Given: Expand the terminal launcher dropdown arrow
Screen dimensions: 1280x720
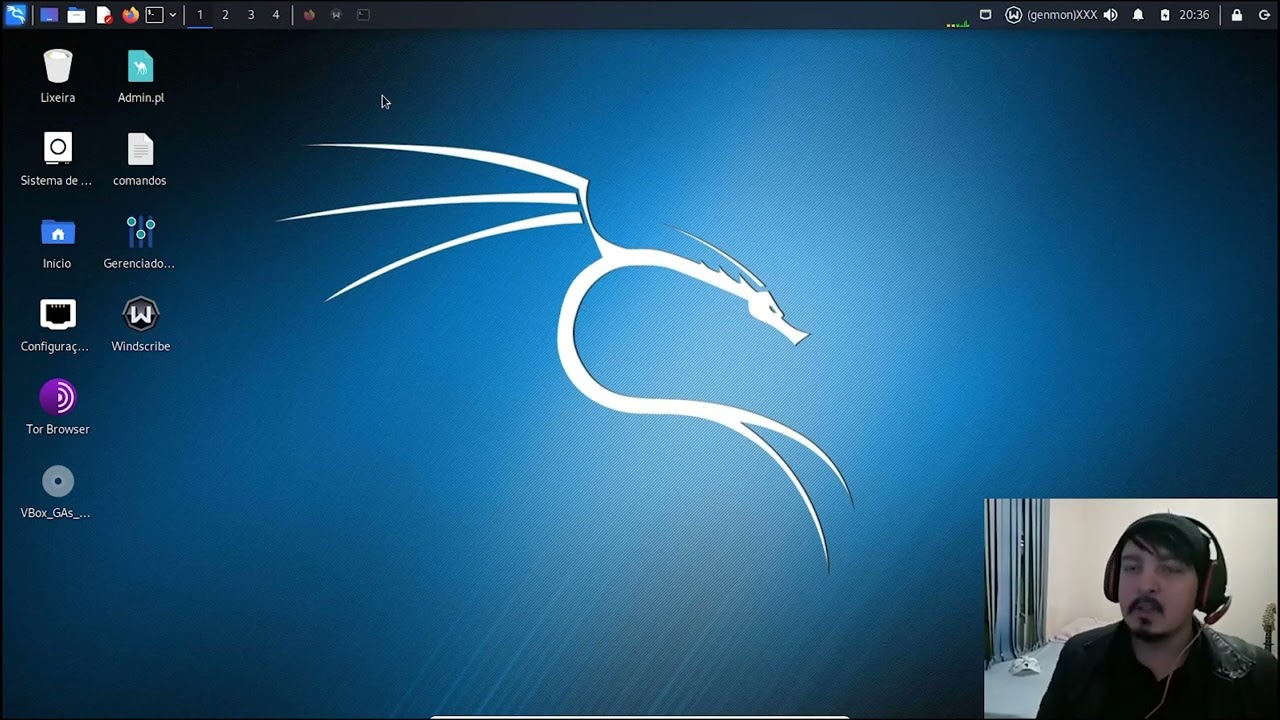Looking at the screenshot, I should tap(173, 15).
